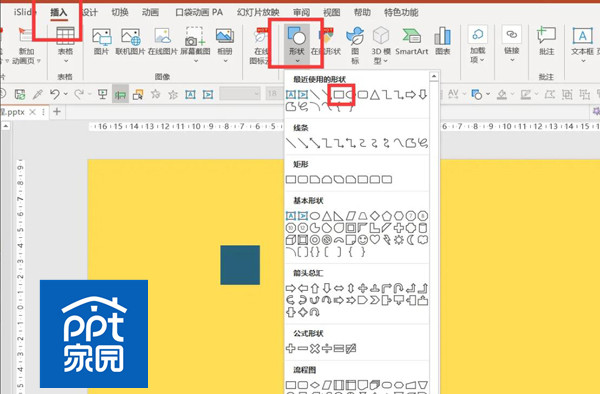
Task: Click the 图片 picture insert icon
Action: pyautogui.click(x=101, y=41)
